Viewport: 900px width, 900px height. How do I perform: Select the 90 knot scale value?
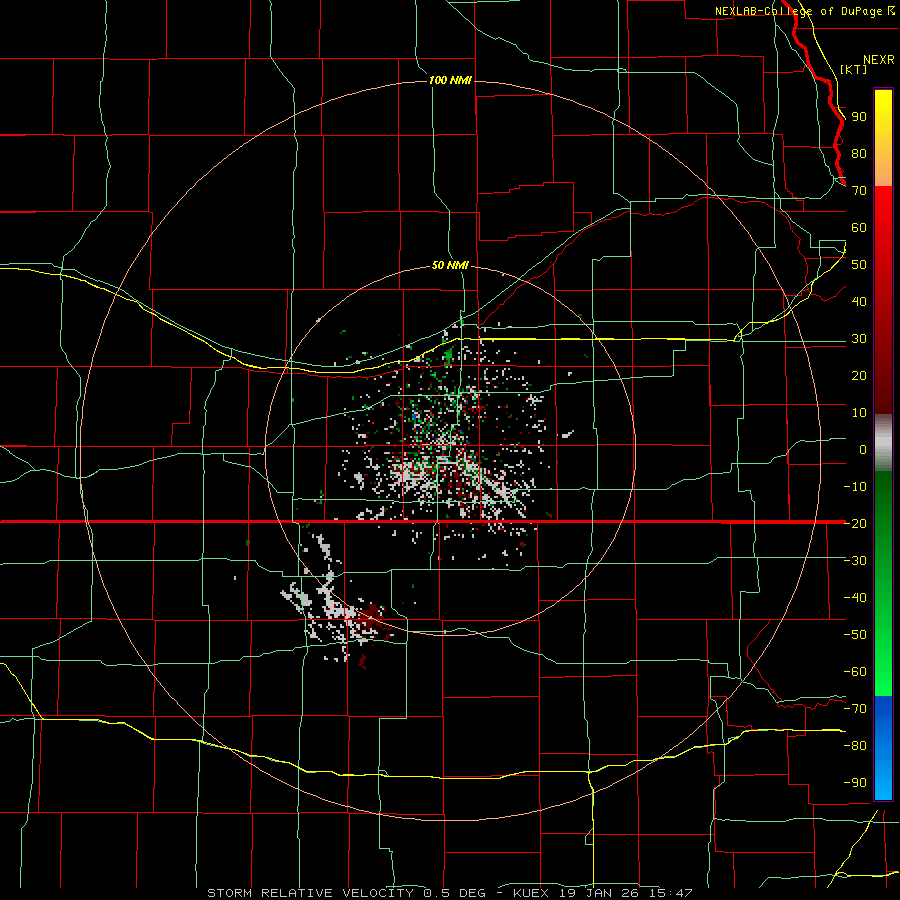click(x=859, y=117)
